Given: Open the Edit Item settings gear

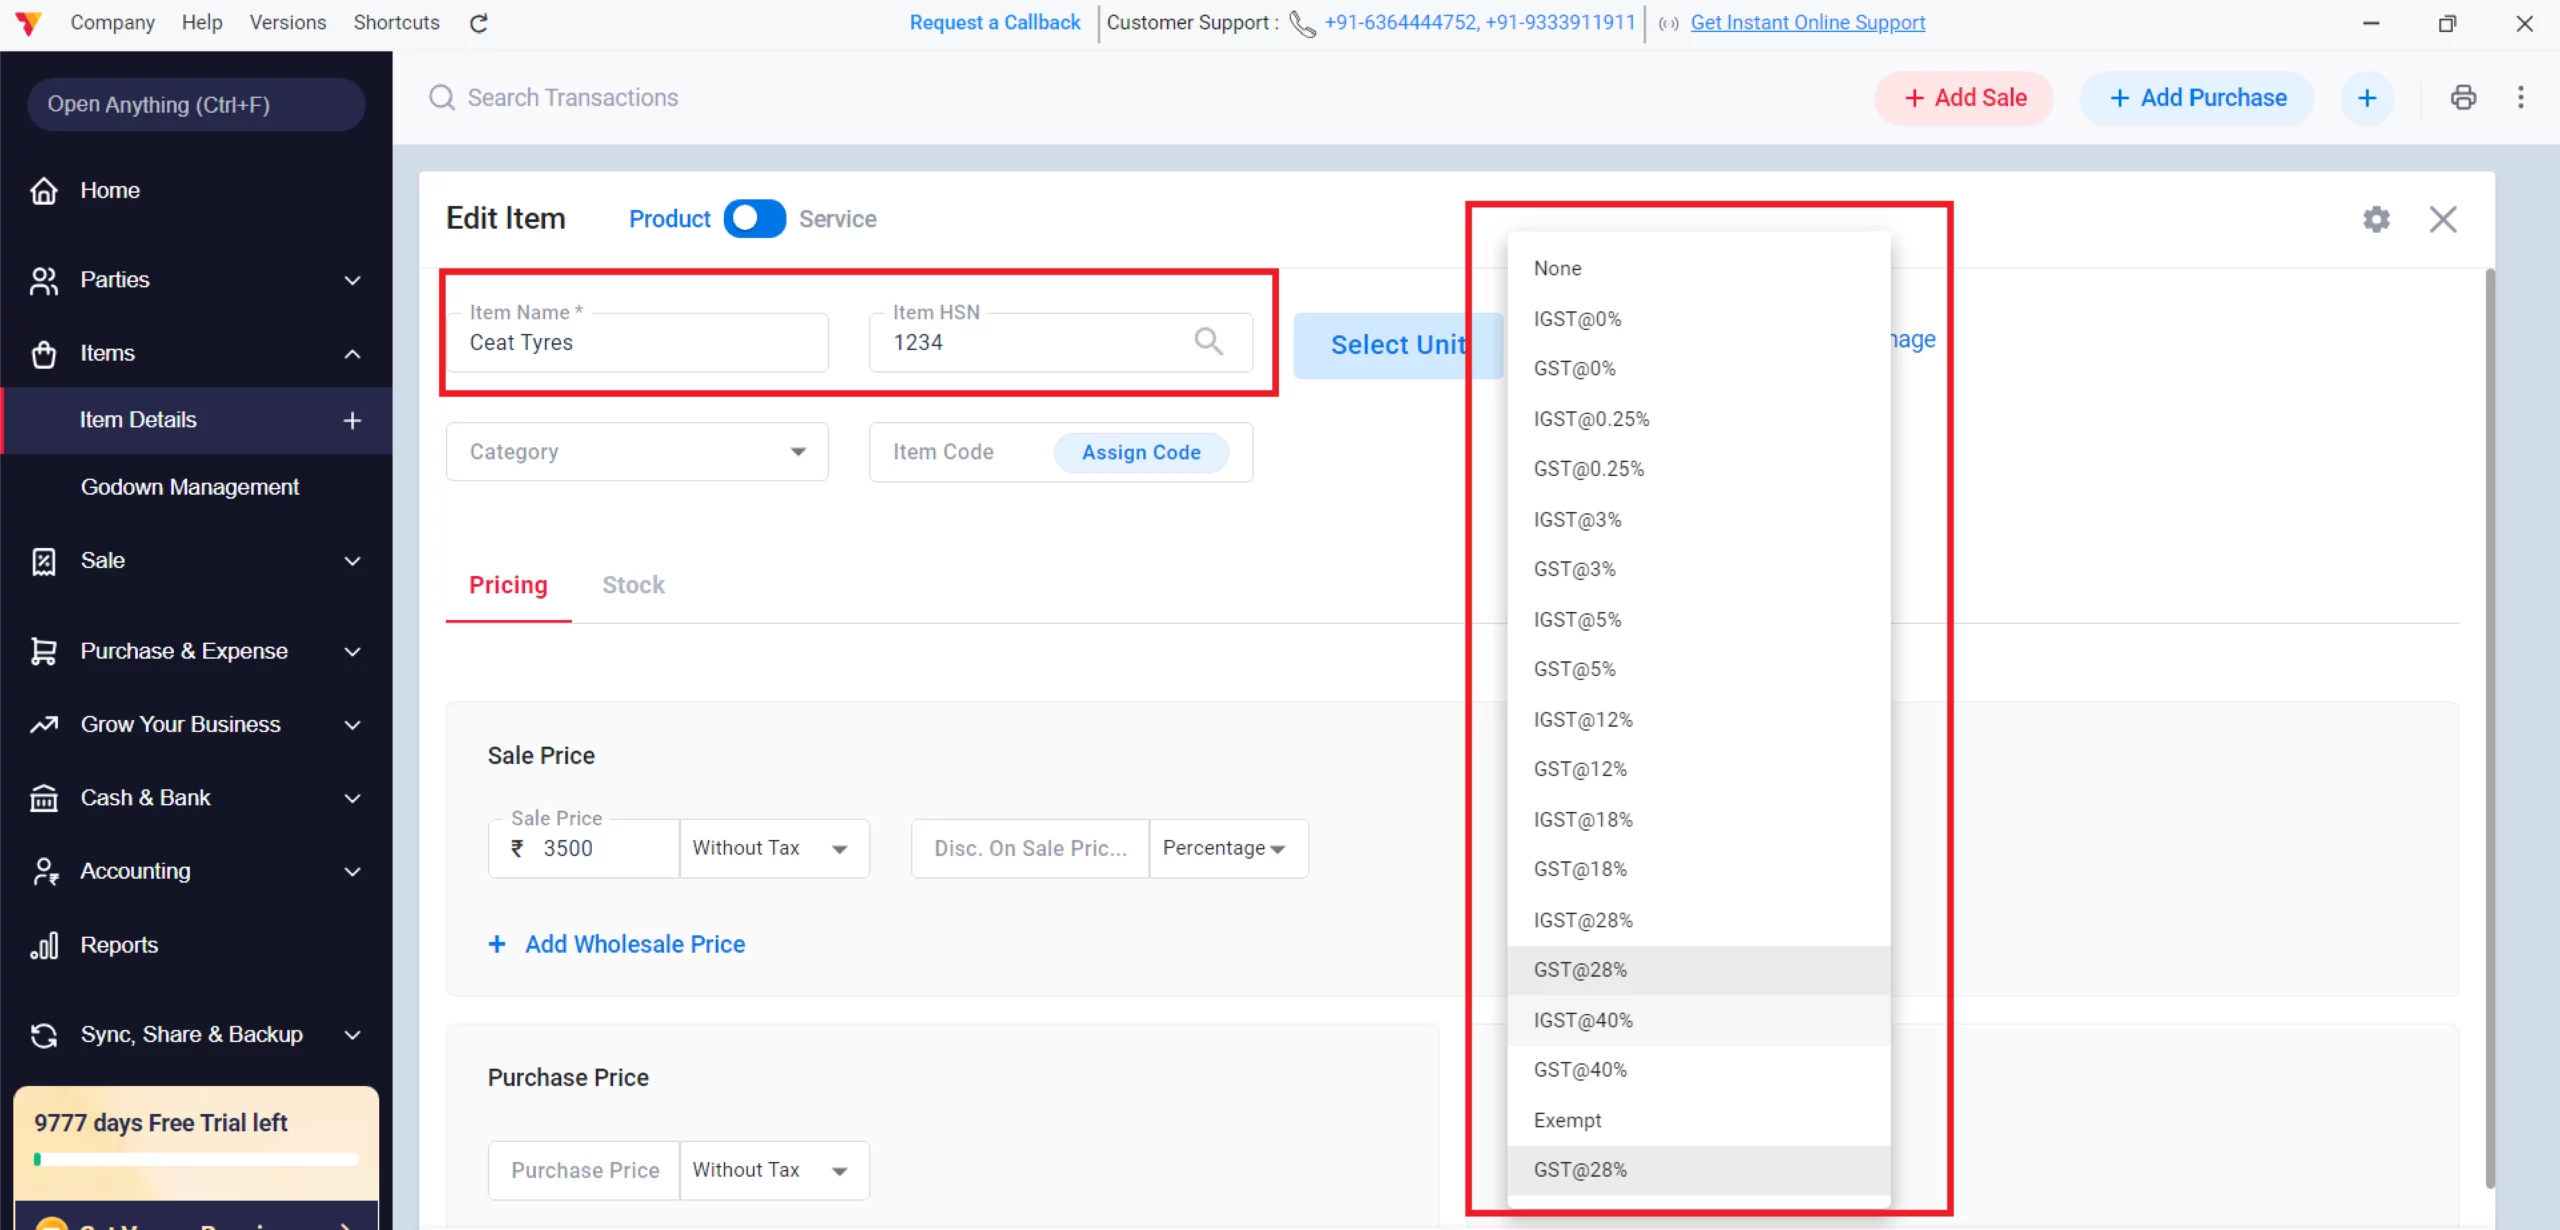Looking at the screenshot, I should tap(2376, 219).
